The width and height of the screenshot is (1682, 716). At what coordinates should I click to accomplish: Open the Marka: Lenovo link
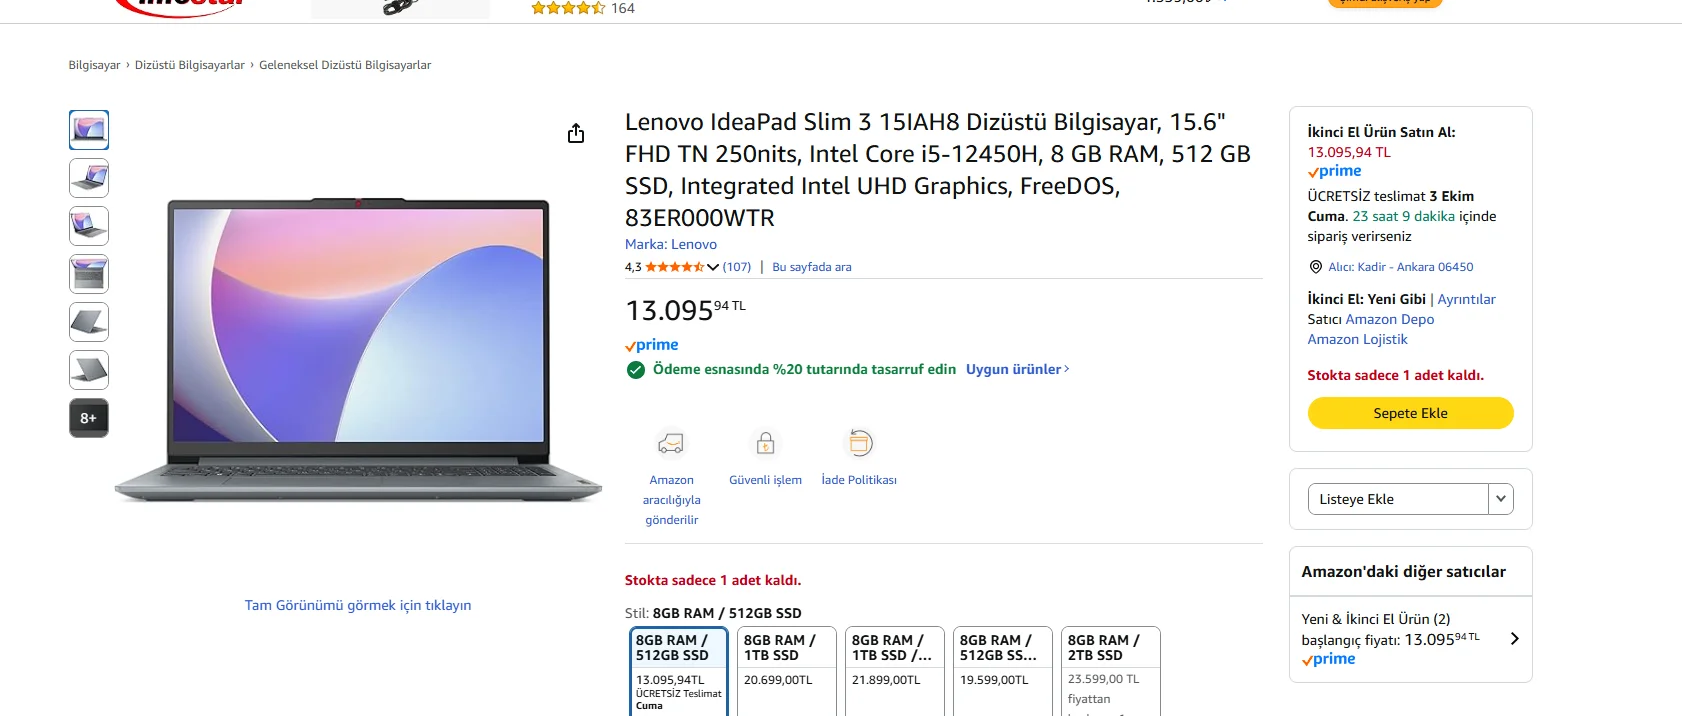tap(671, 244)
